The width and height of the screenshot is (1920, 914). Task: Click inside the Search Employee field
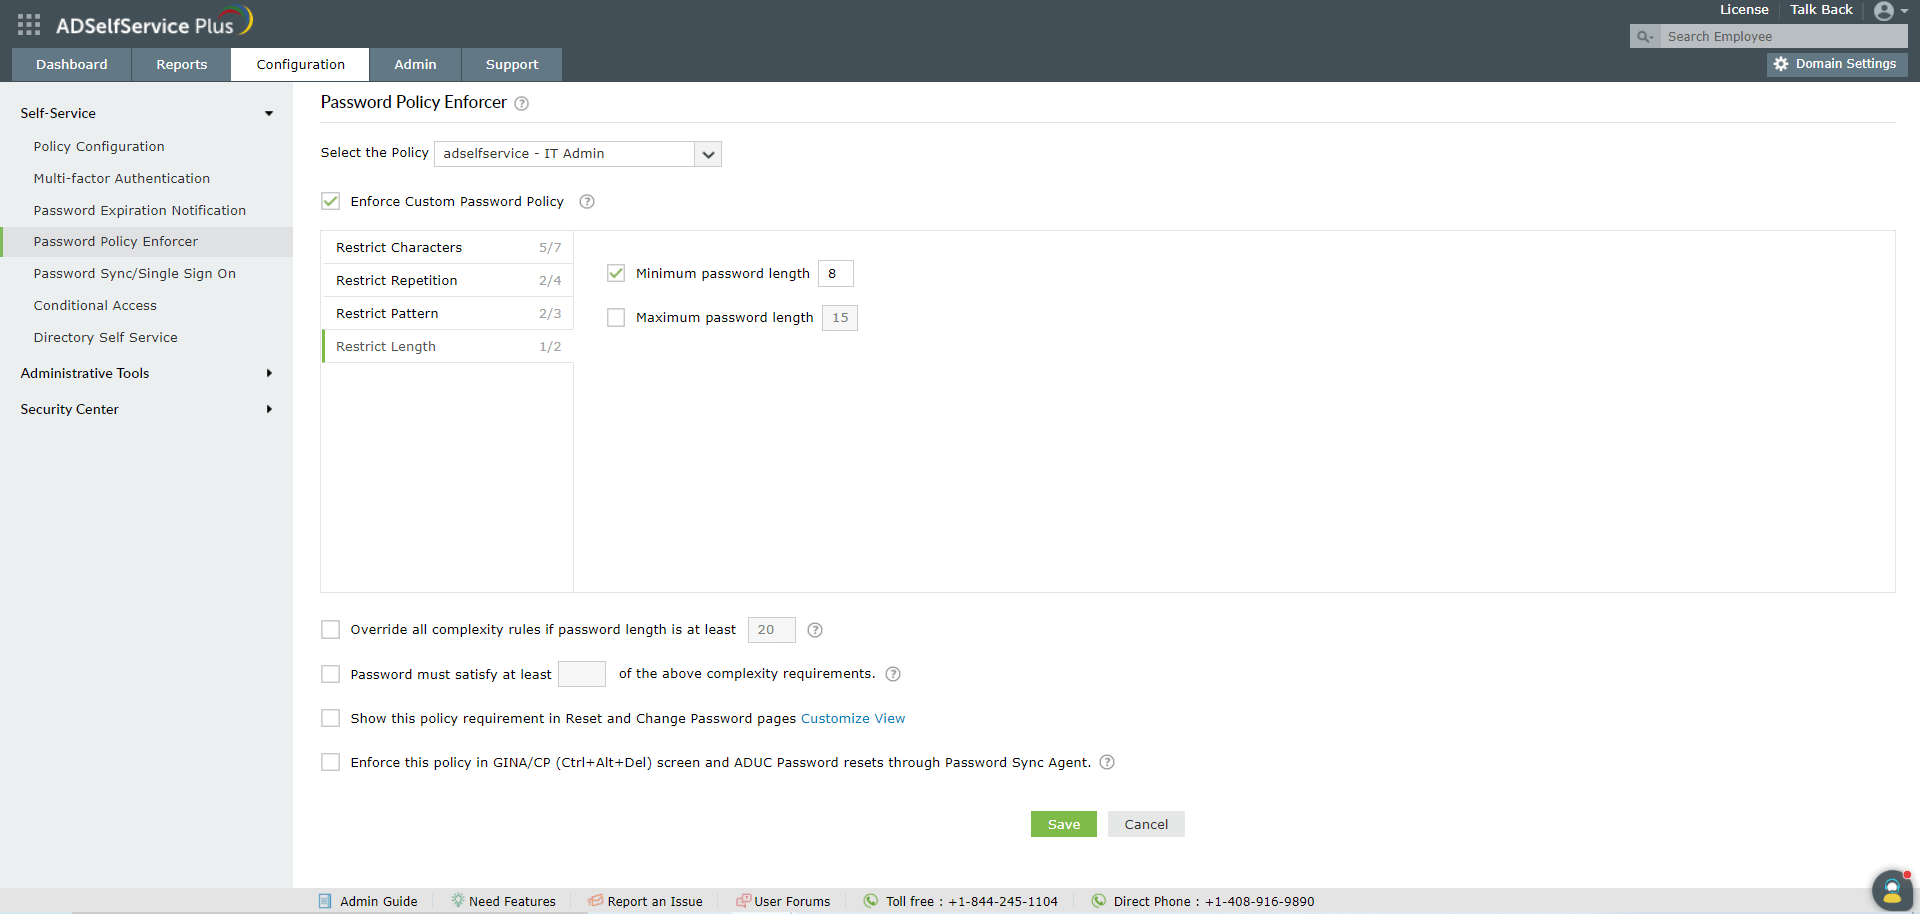coord(1780,36)
